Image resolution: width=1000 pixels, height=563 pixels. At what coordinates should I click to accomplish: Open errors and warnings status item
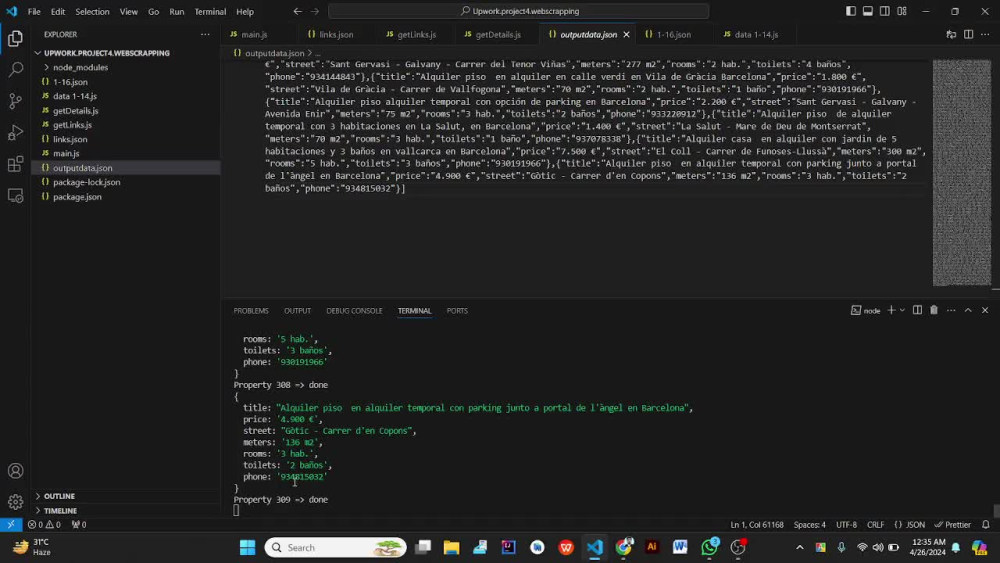(x=44, y=525)
